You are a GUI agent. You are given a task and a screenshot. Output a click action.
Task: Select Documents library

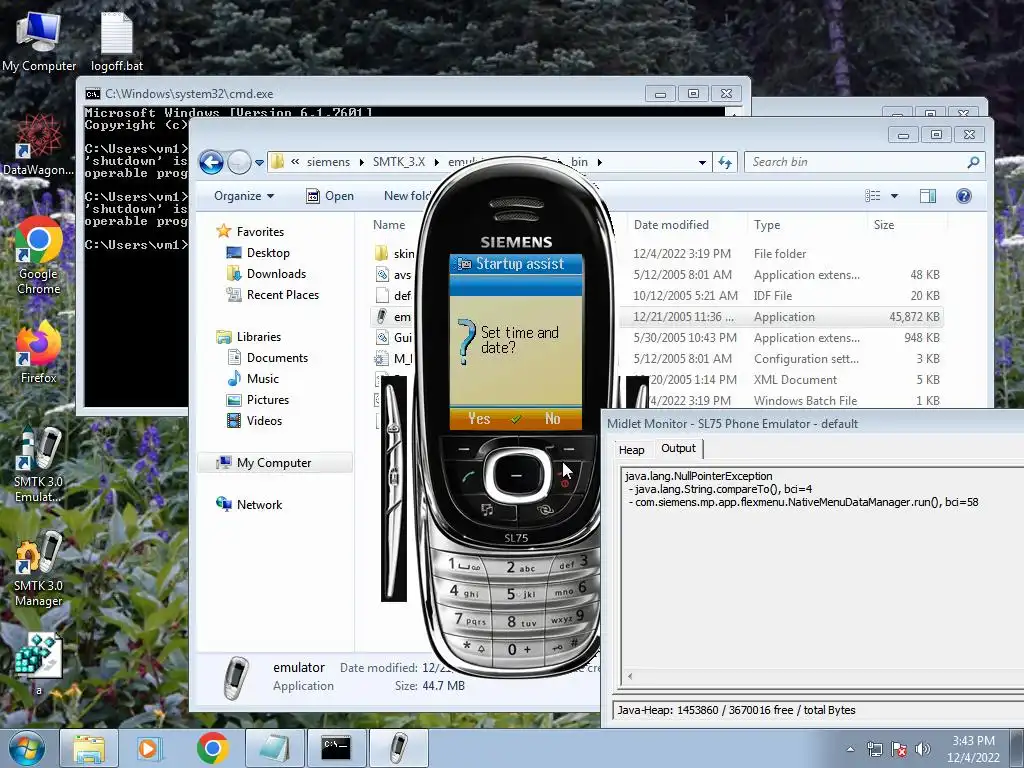tap(268, 358)
